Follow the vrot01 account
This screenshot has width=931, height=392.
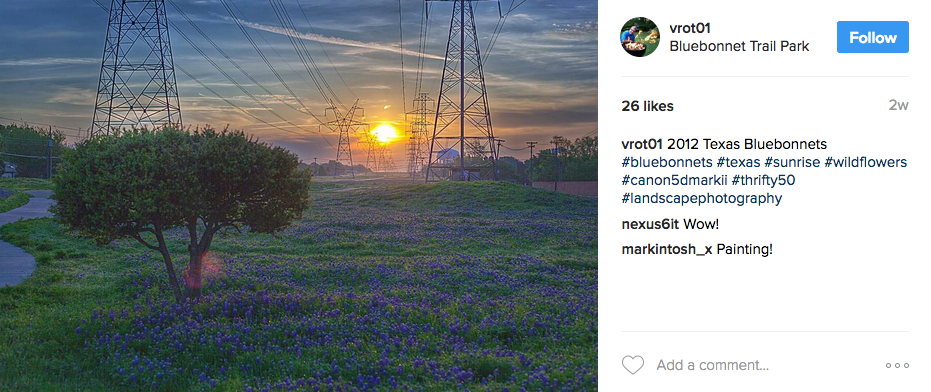pos(873,37)
